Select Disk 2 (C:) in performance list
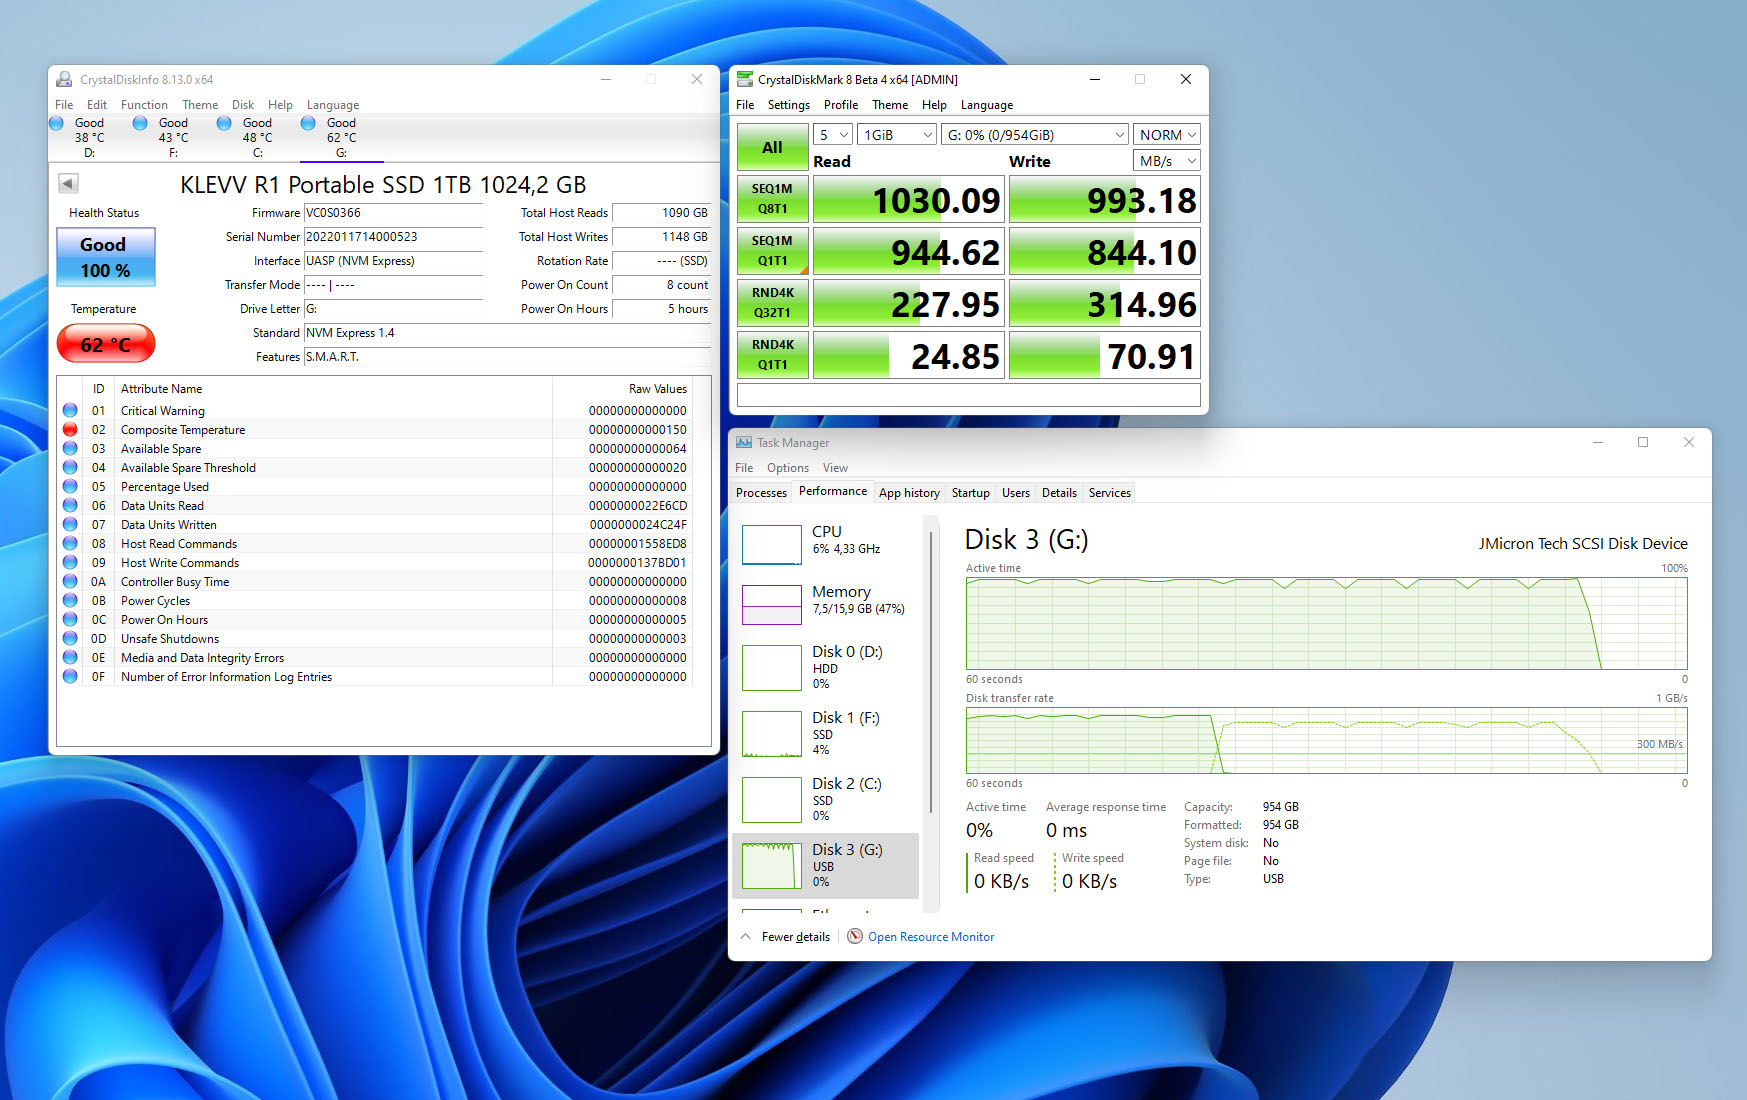The image size is (1747, 1100). pos(826,800)
